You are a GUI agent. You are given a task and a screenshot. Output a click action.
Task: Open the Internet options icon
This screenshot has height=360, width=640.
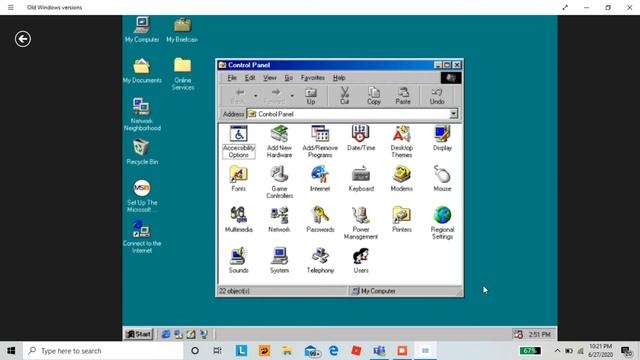[320, 179]
